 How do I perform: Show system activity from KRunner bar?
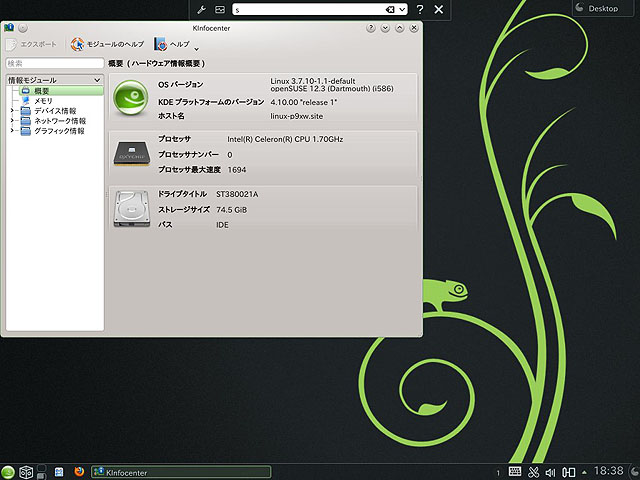pyautogui.click(x=220, y=9)
